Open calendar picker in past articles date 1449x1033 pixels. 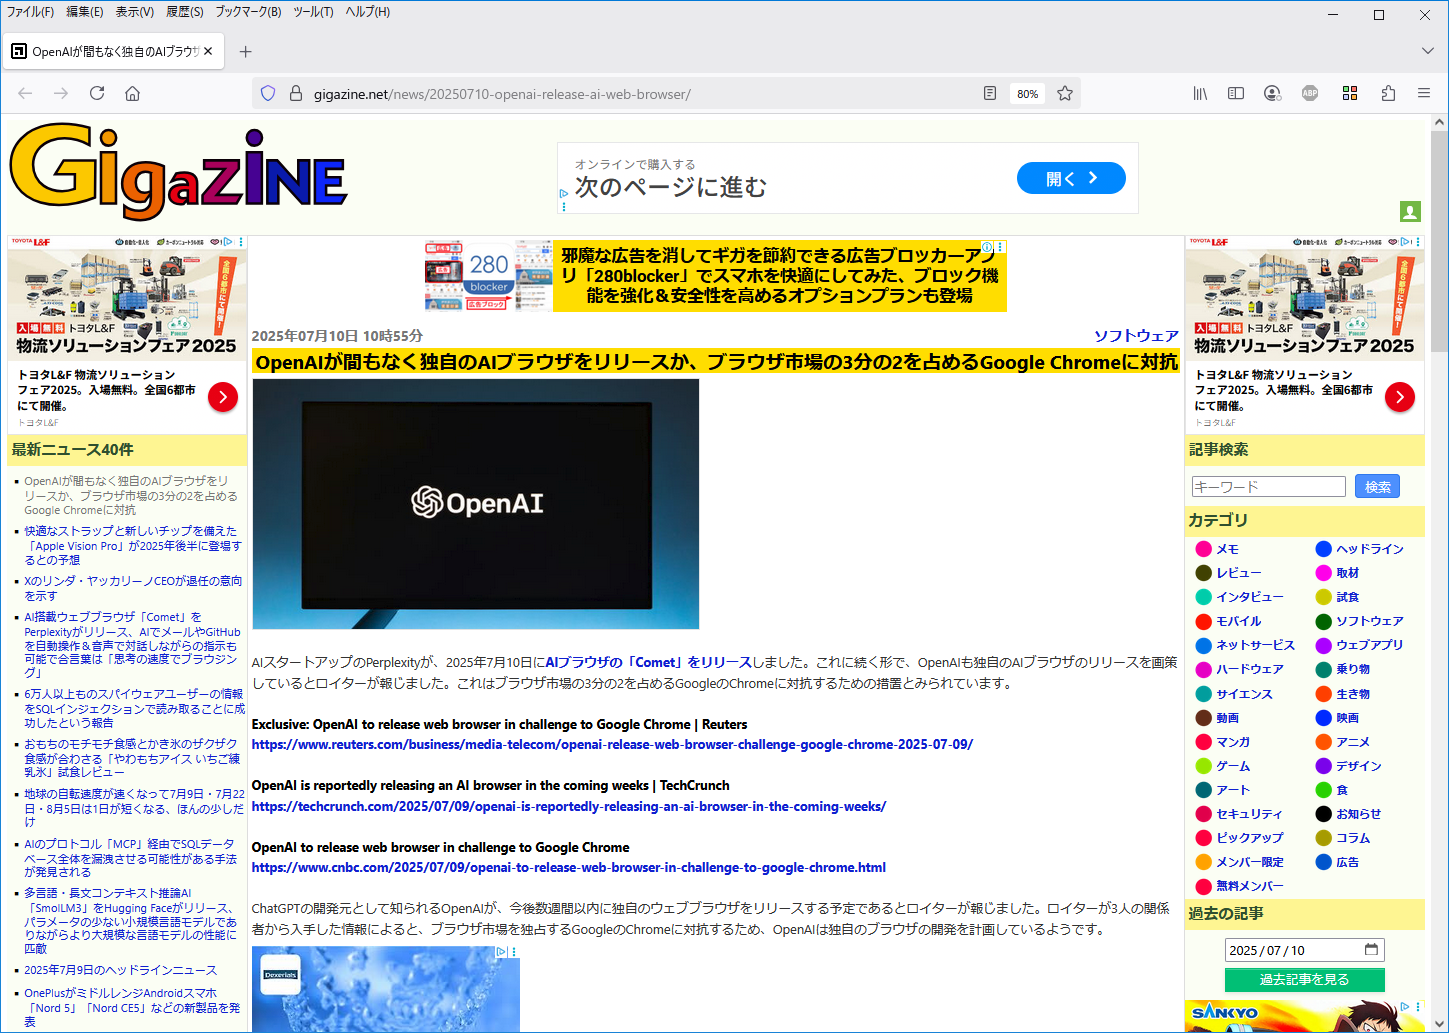click(x=1371, y=950)
